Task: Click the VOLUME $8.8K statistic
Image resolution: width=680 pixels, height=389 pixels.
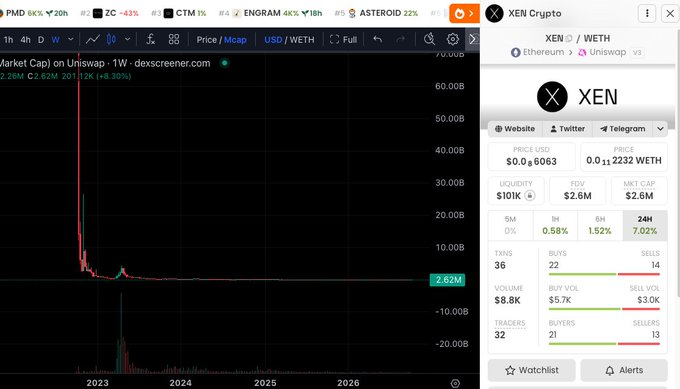Action: pyautogui.click(x=509, y=294)
